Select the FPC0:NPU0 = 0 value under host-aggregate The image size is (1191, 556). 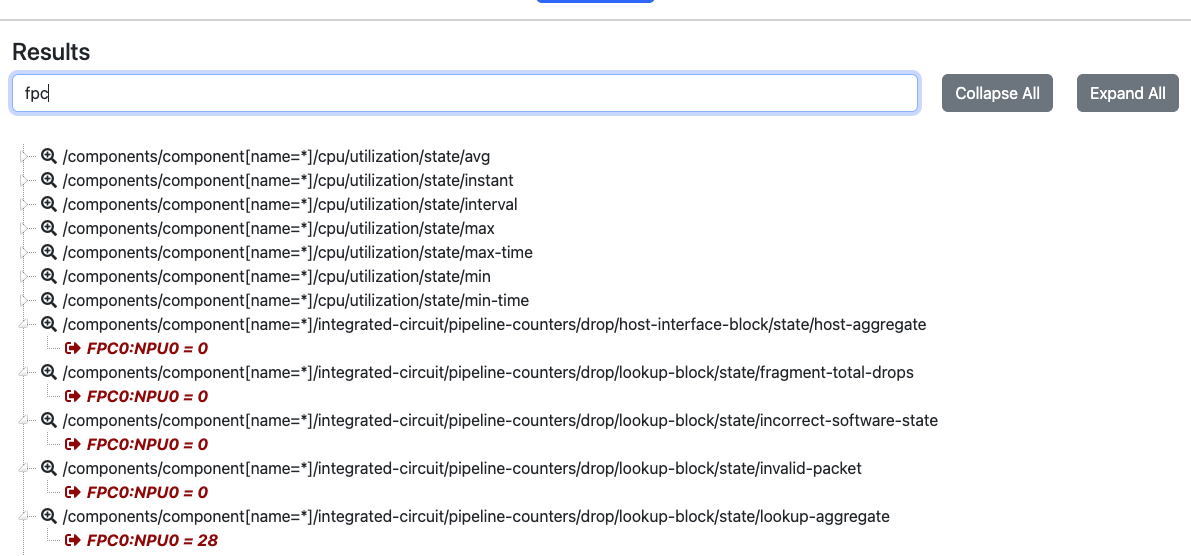coord(147,349)
